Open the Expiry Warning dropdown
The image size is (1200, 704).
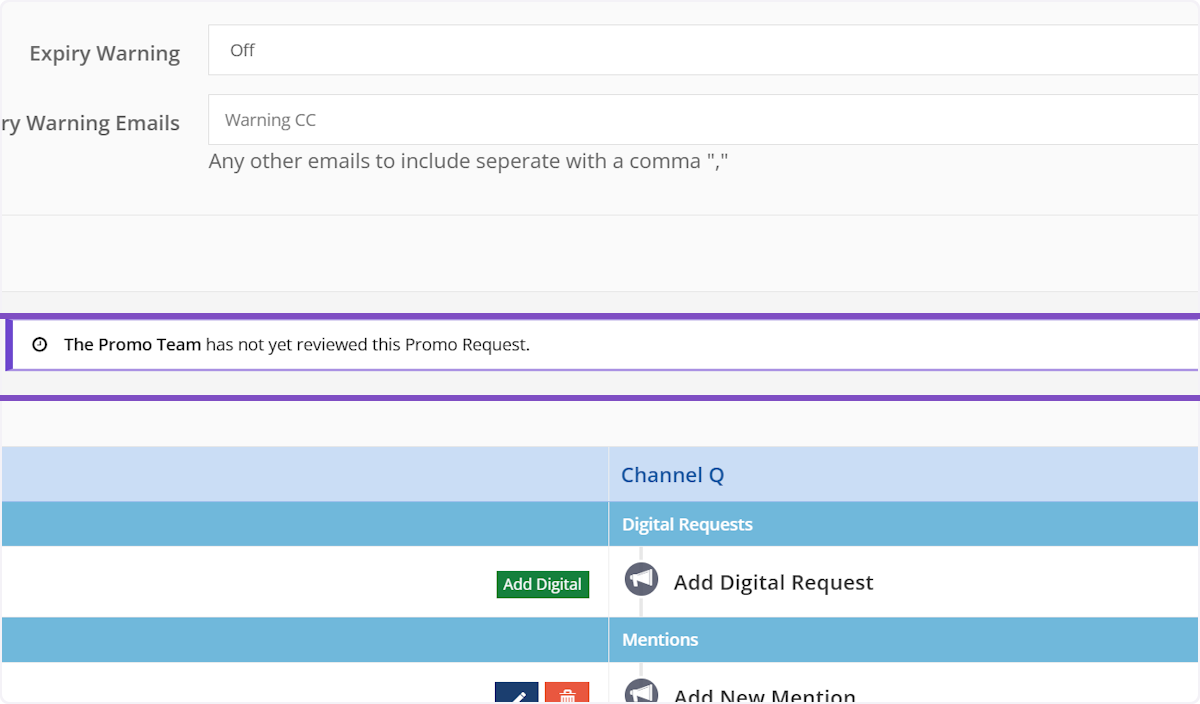[x=703, y=50]
